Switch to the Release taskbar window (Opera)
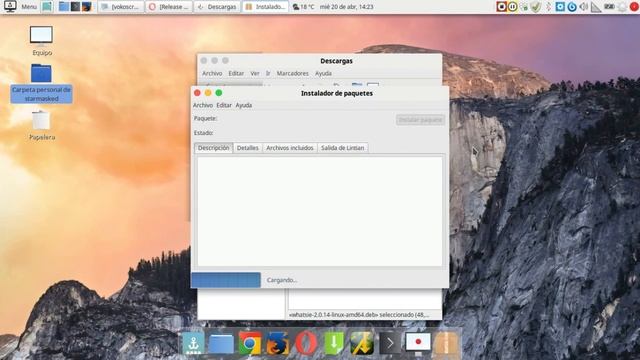This screenshot has height=360, width=640. pyautogui.click(x=169, y=7)
